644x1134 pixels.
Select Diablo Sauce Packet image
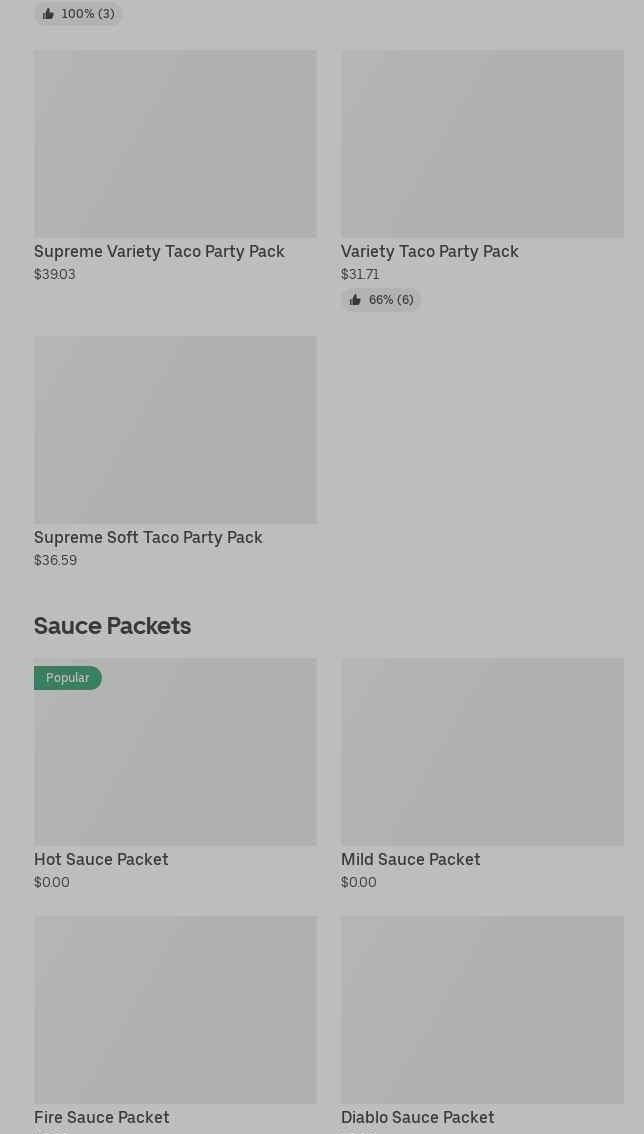pos(482,1010)
